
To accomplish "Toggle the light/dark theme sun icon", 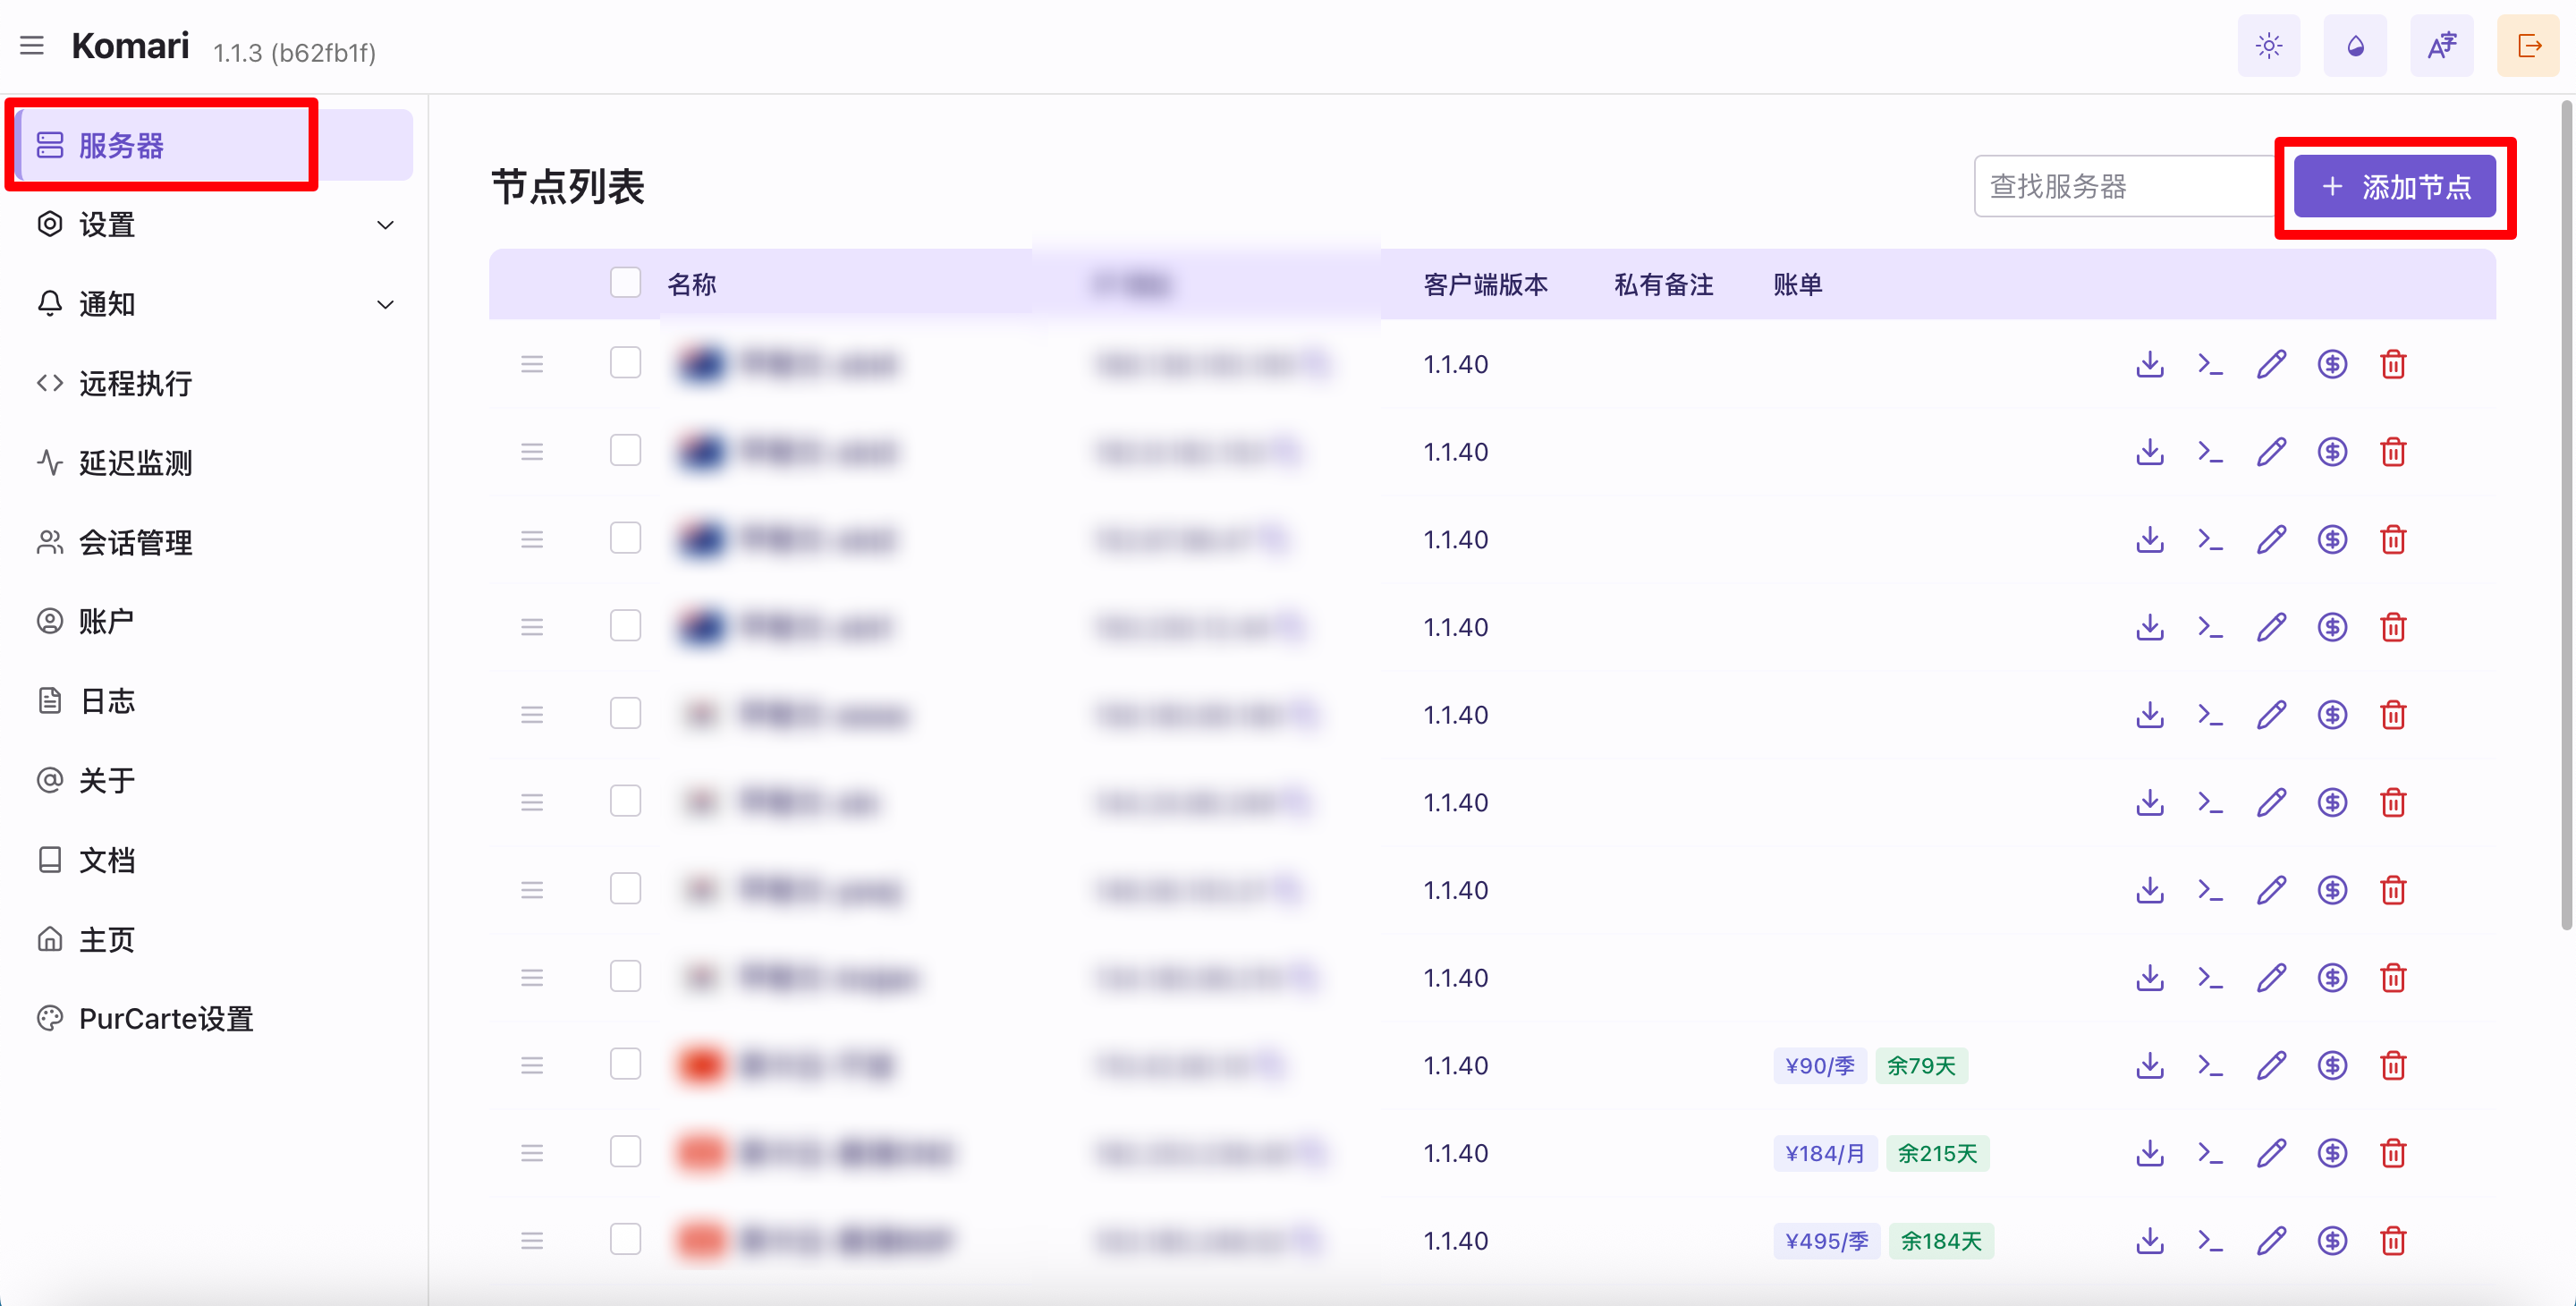I will click(2268, 46).
